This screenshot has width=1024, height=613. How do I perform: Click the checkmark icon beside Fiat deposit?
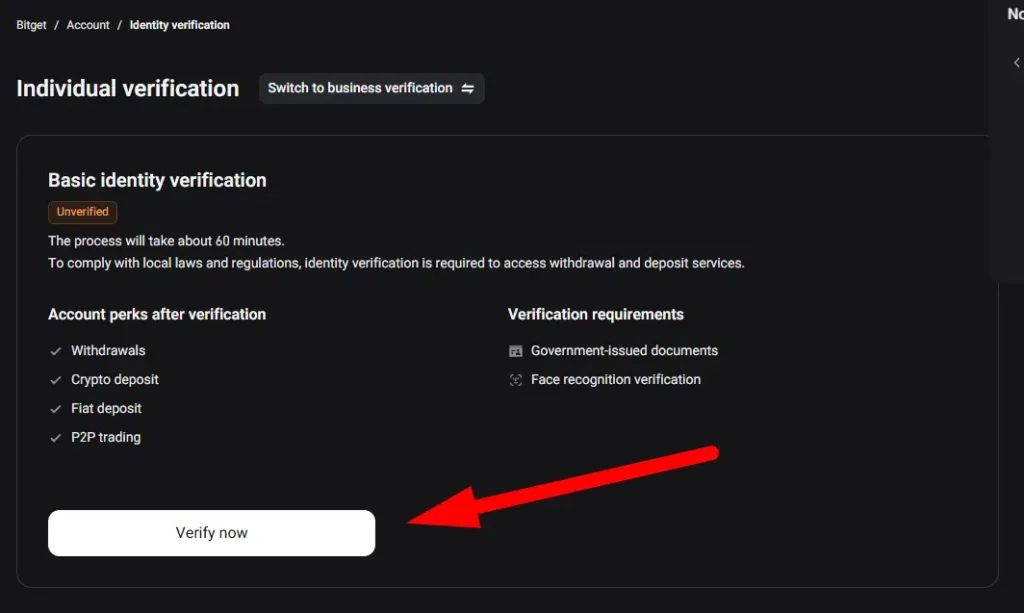click(56, 409)
